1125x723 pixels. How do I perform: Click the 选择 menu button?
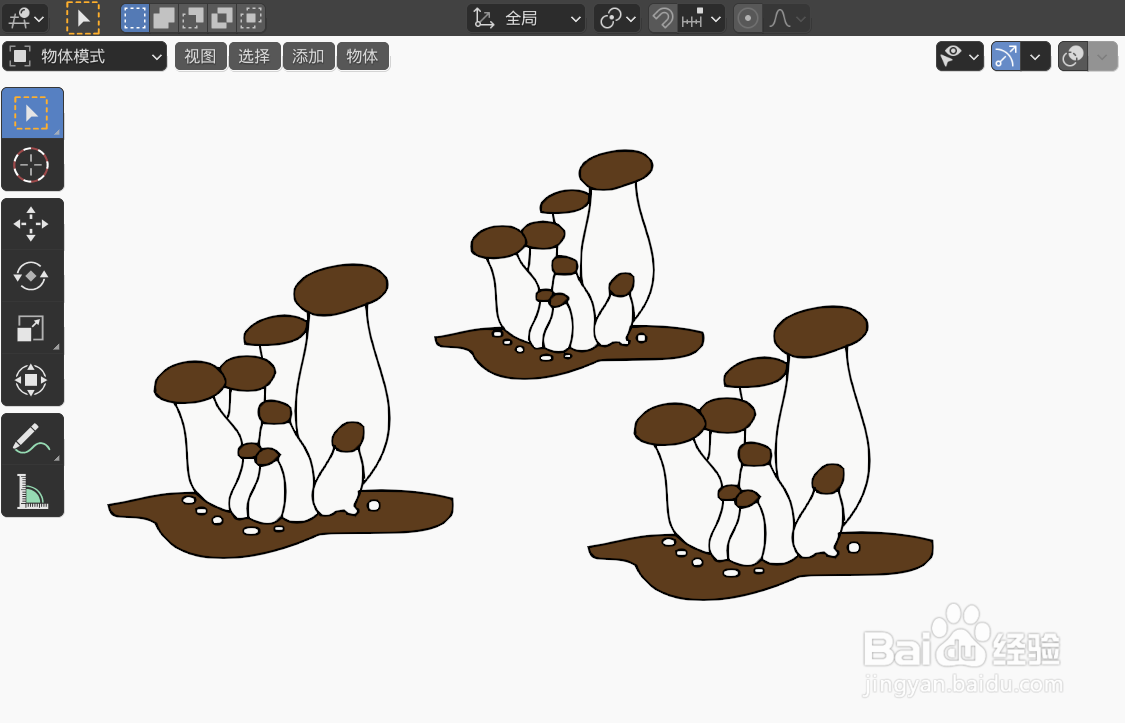point(254,56)
